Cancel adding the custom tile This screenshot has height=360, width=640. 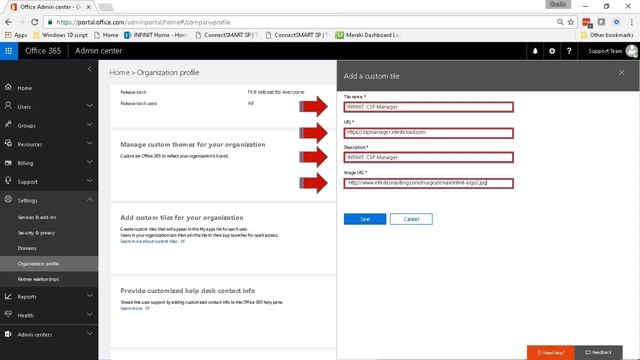(411, 219)
